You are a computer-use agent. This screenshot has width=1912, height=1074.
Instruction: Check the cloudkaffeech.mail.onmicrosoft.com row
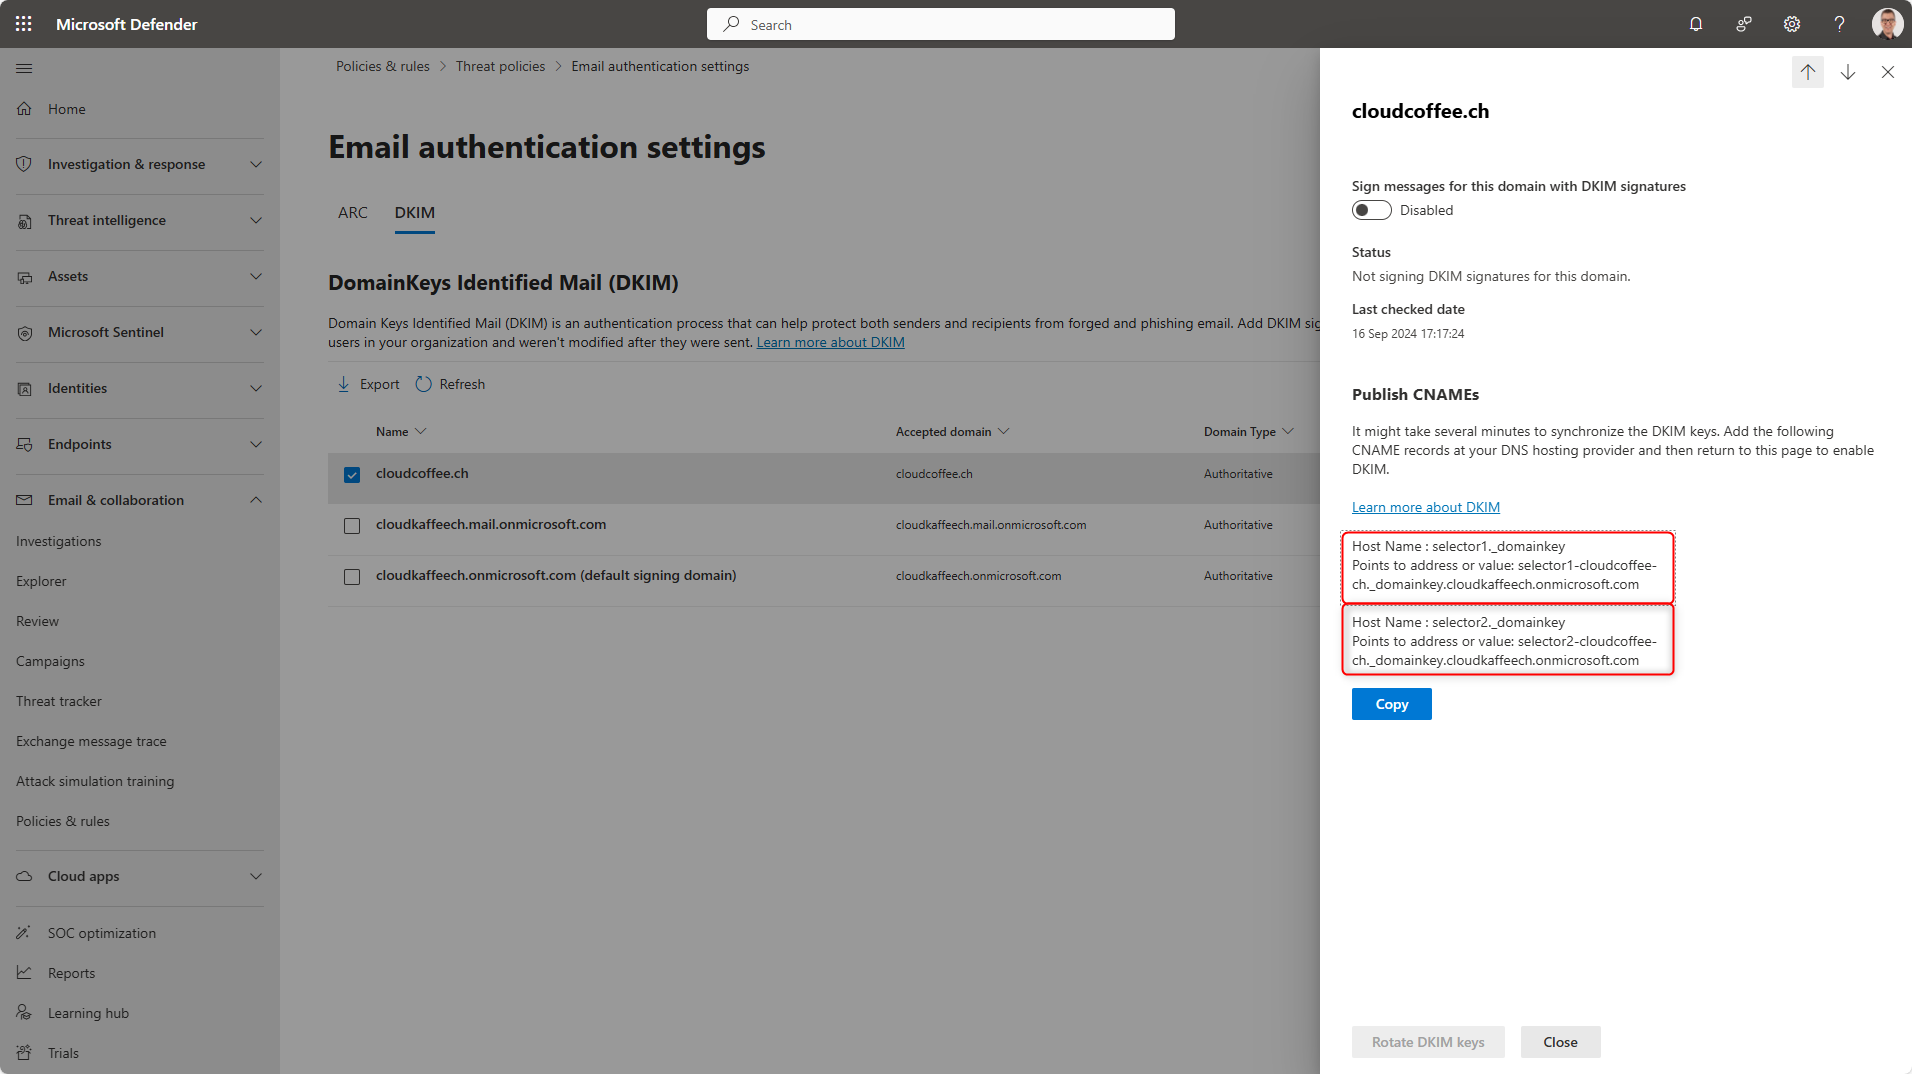pos(351,525)
